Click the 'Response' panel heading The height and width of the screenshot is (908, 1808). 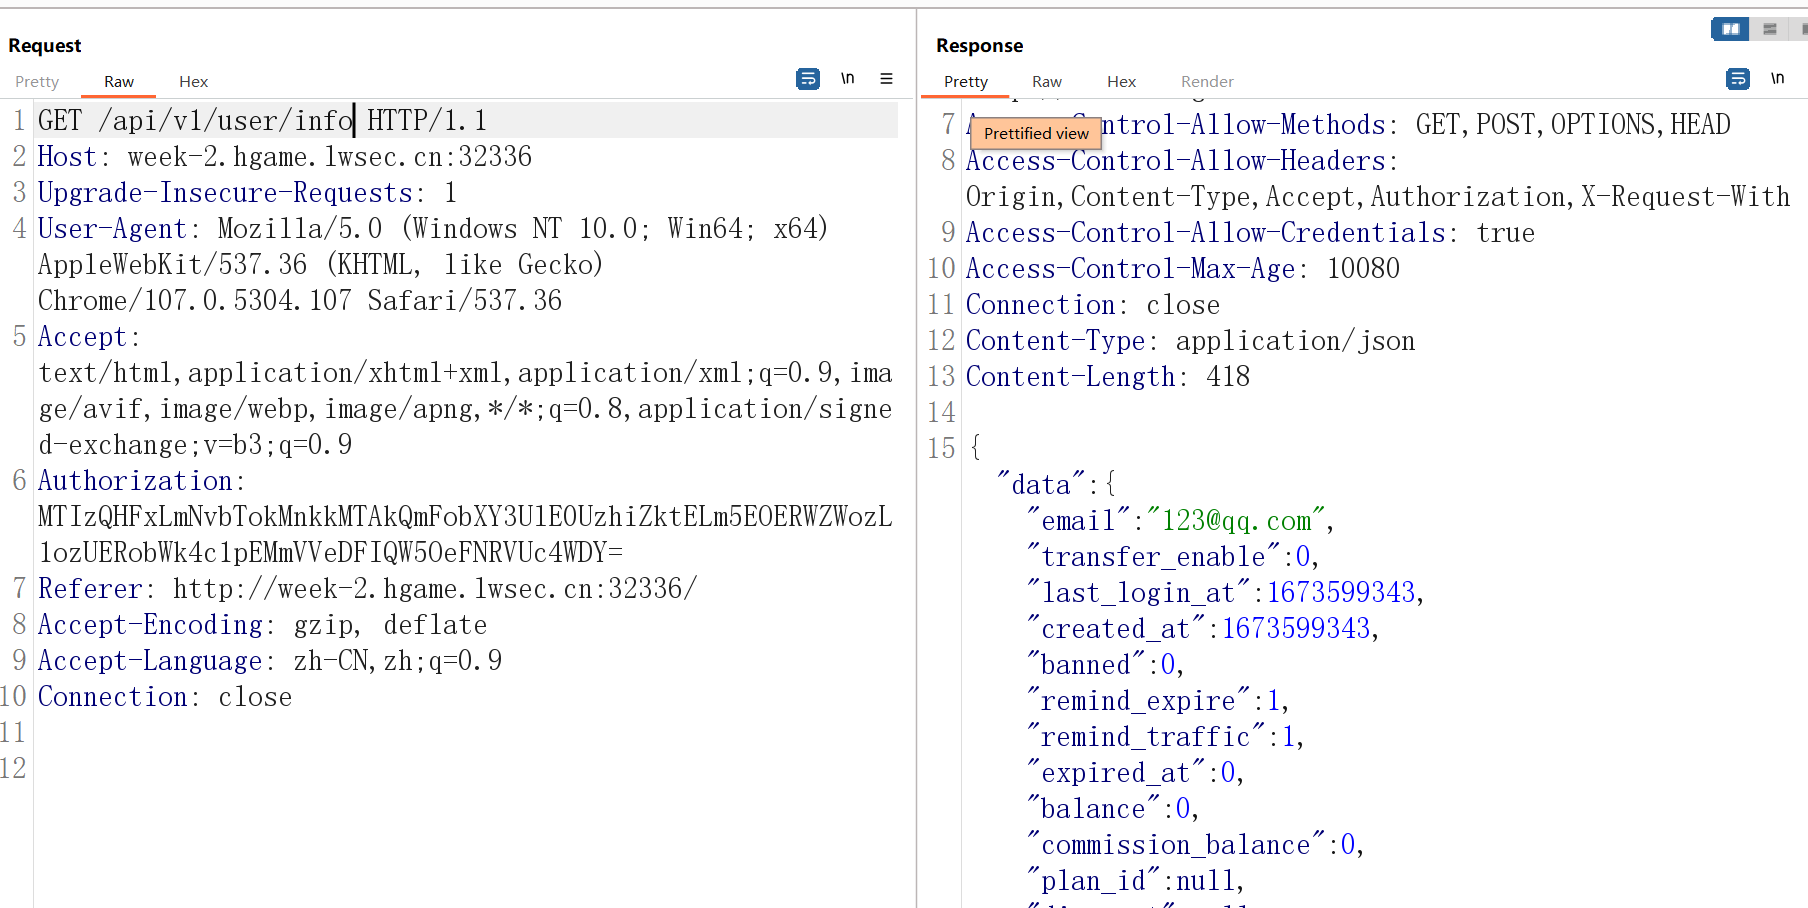point(979,46)
